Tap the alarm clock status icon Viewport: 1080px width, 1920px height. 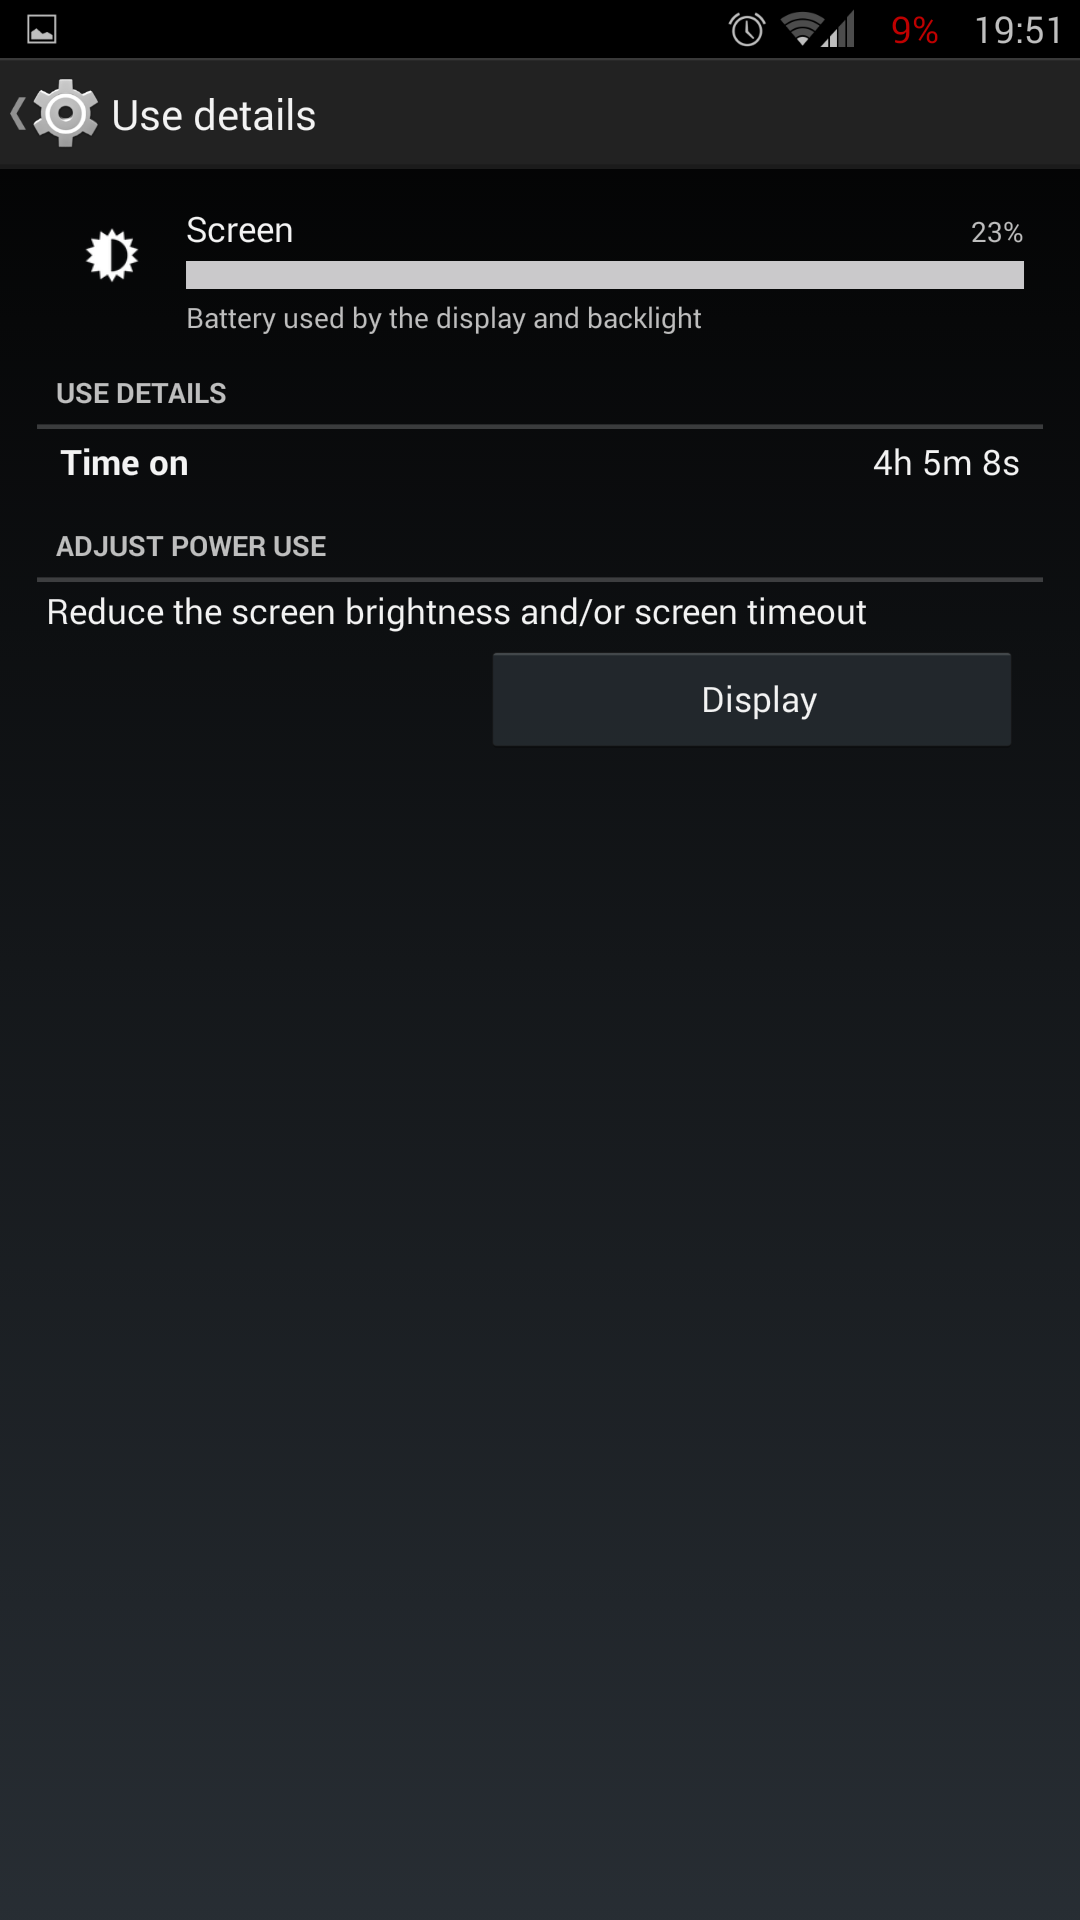pyautogui.click(x=747, y=30)
